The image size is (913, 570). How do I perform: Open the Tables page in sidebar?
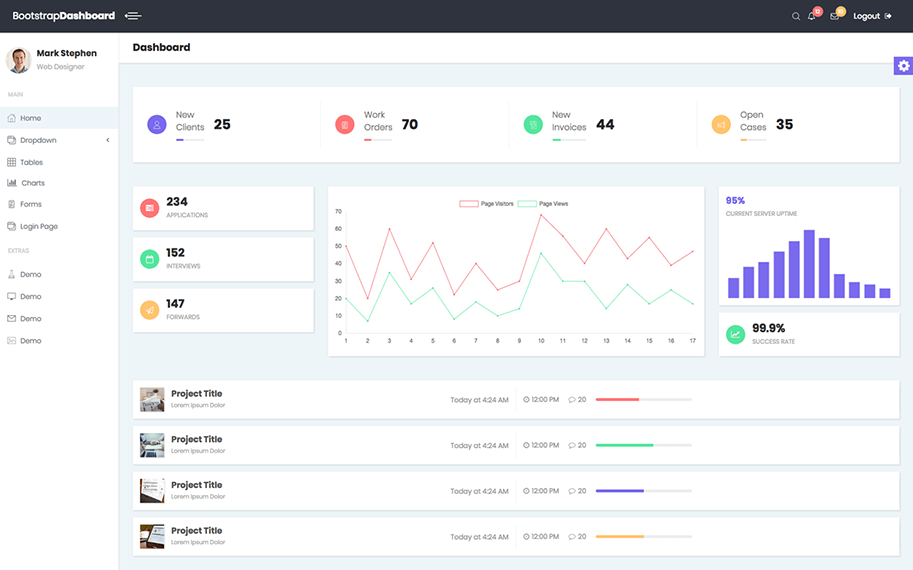point(31,162)
